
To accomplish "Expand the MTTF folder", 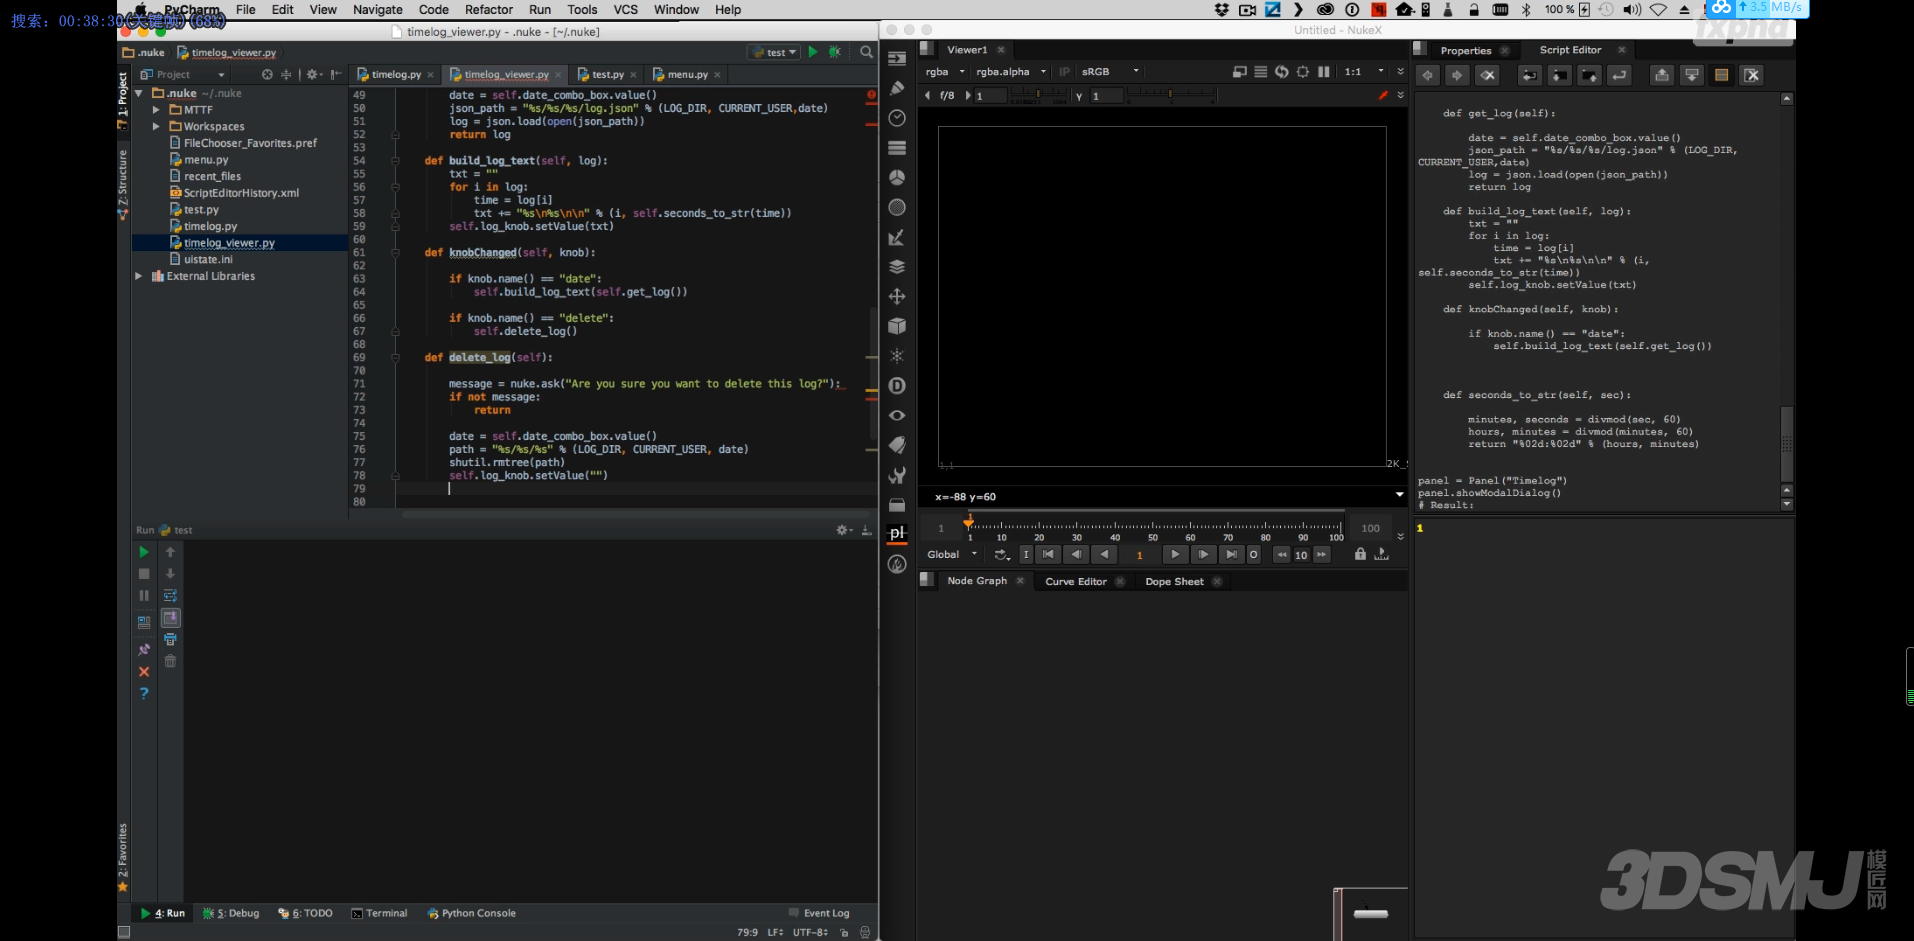I will (157, 110).
